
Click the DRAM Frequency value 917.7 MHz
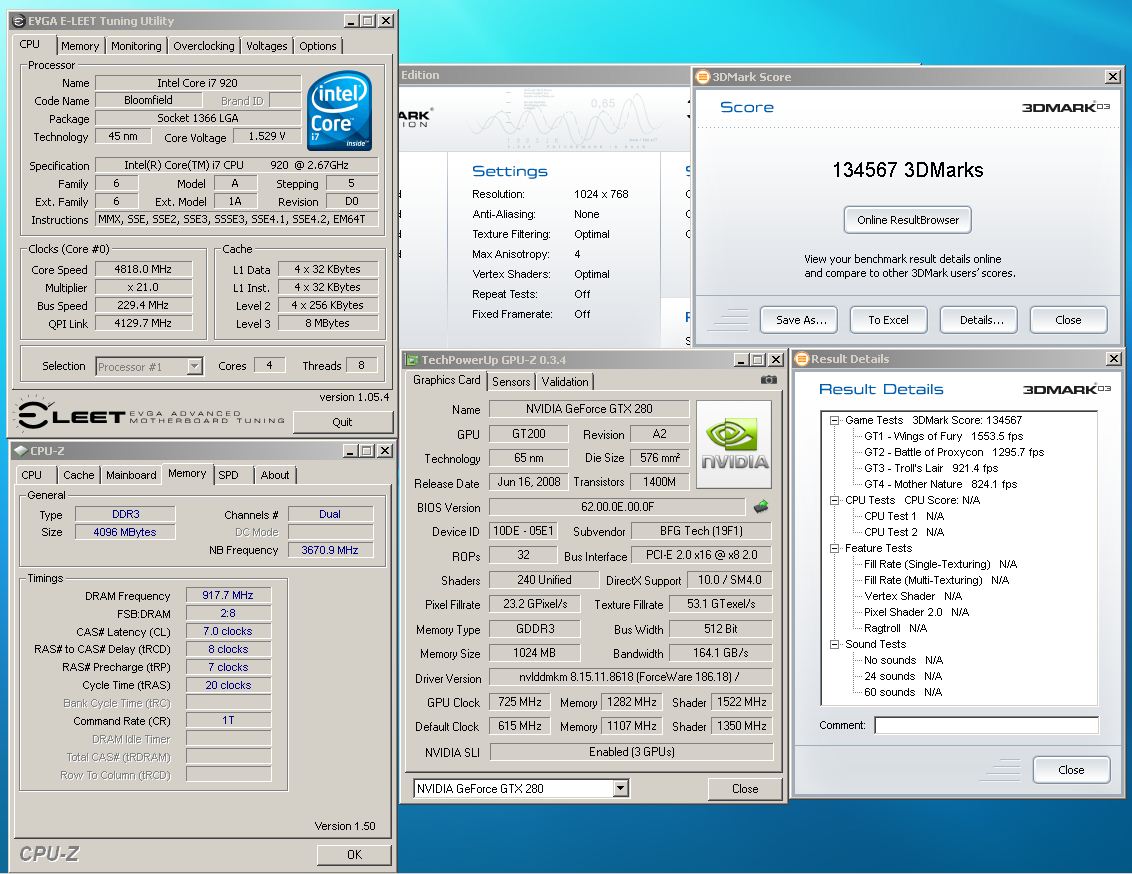pos(228,595)
